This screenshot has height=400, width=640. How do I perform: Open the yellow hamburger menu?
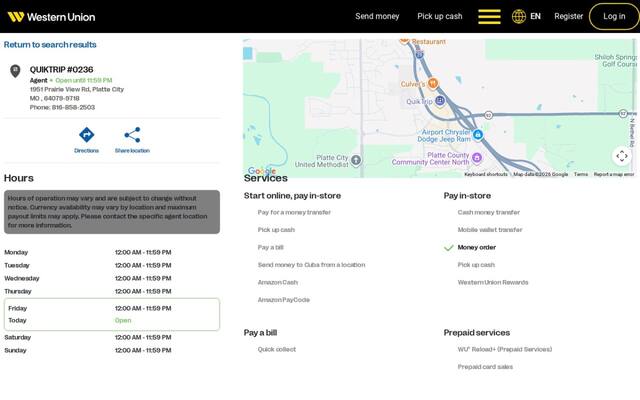pyautogui.click(x=489, y=17)
